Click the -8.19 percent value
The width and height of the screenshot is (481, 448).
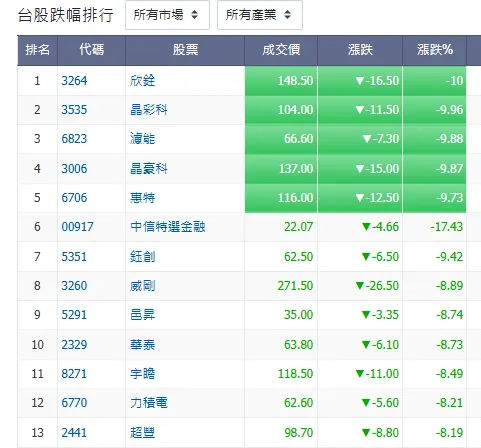(450, 433)
